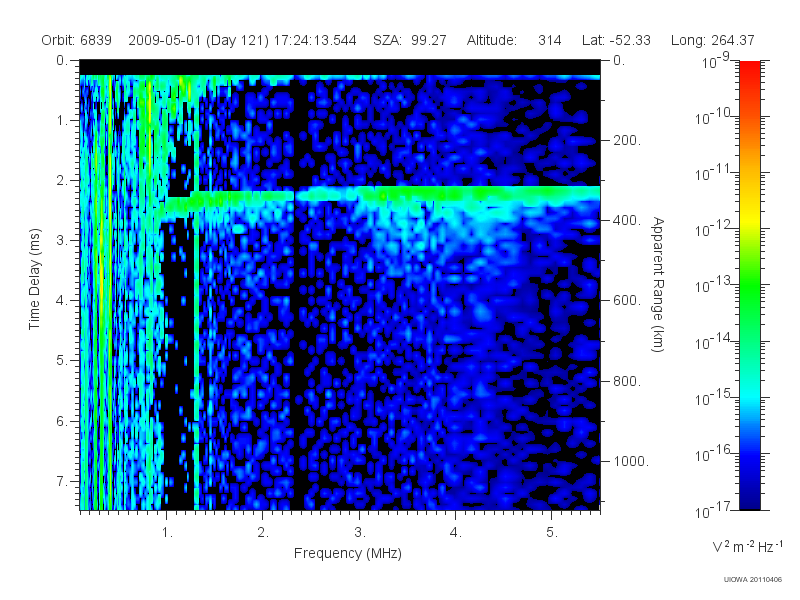The image size is (800, 600).
Task: Click the 10^-13 colorbar tick label
Action: point(714,286)
